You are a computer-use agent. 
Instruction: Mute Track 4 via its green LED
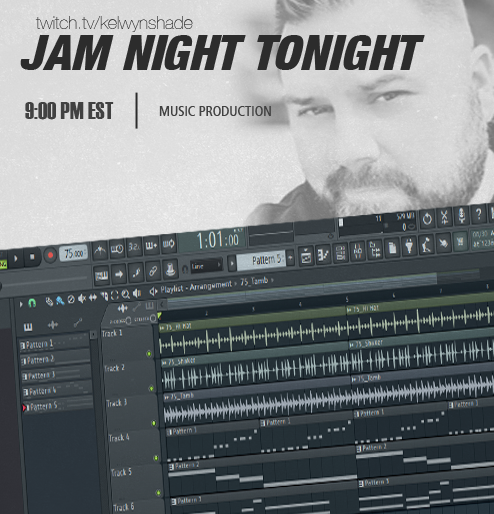(x=156, y=458)
